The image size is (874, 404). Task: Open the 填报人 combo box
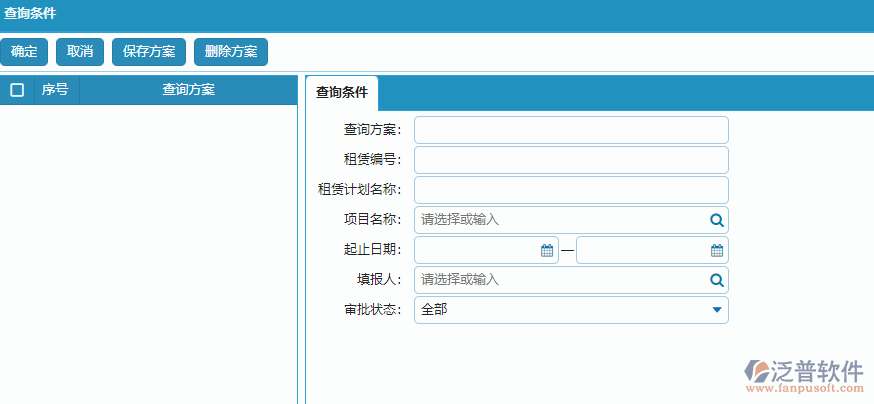560,280
